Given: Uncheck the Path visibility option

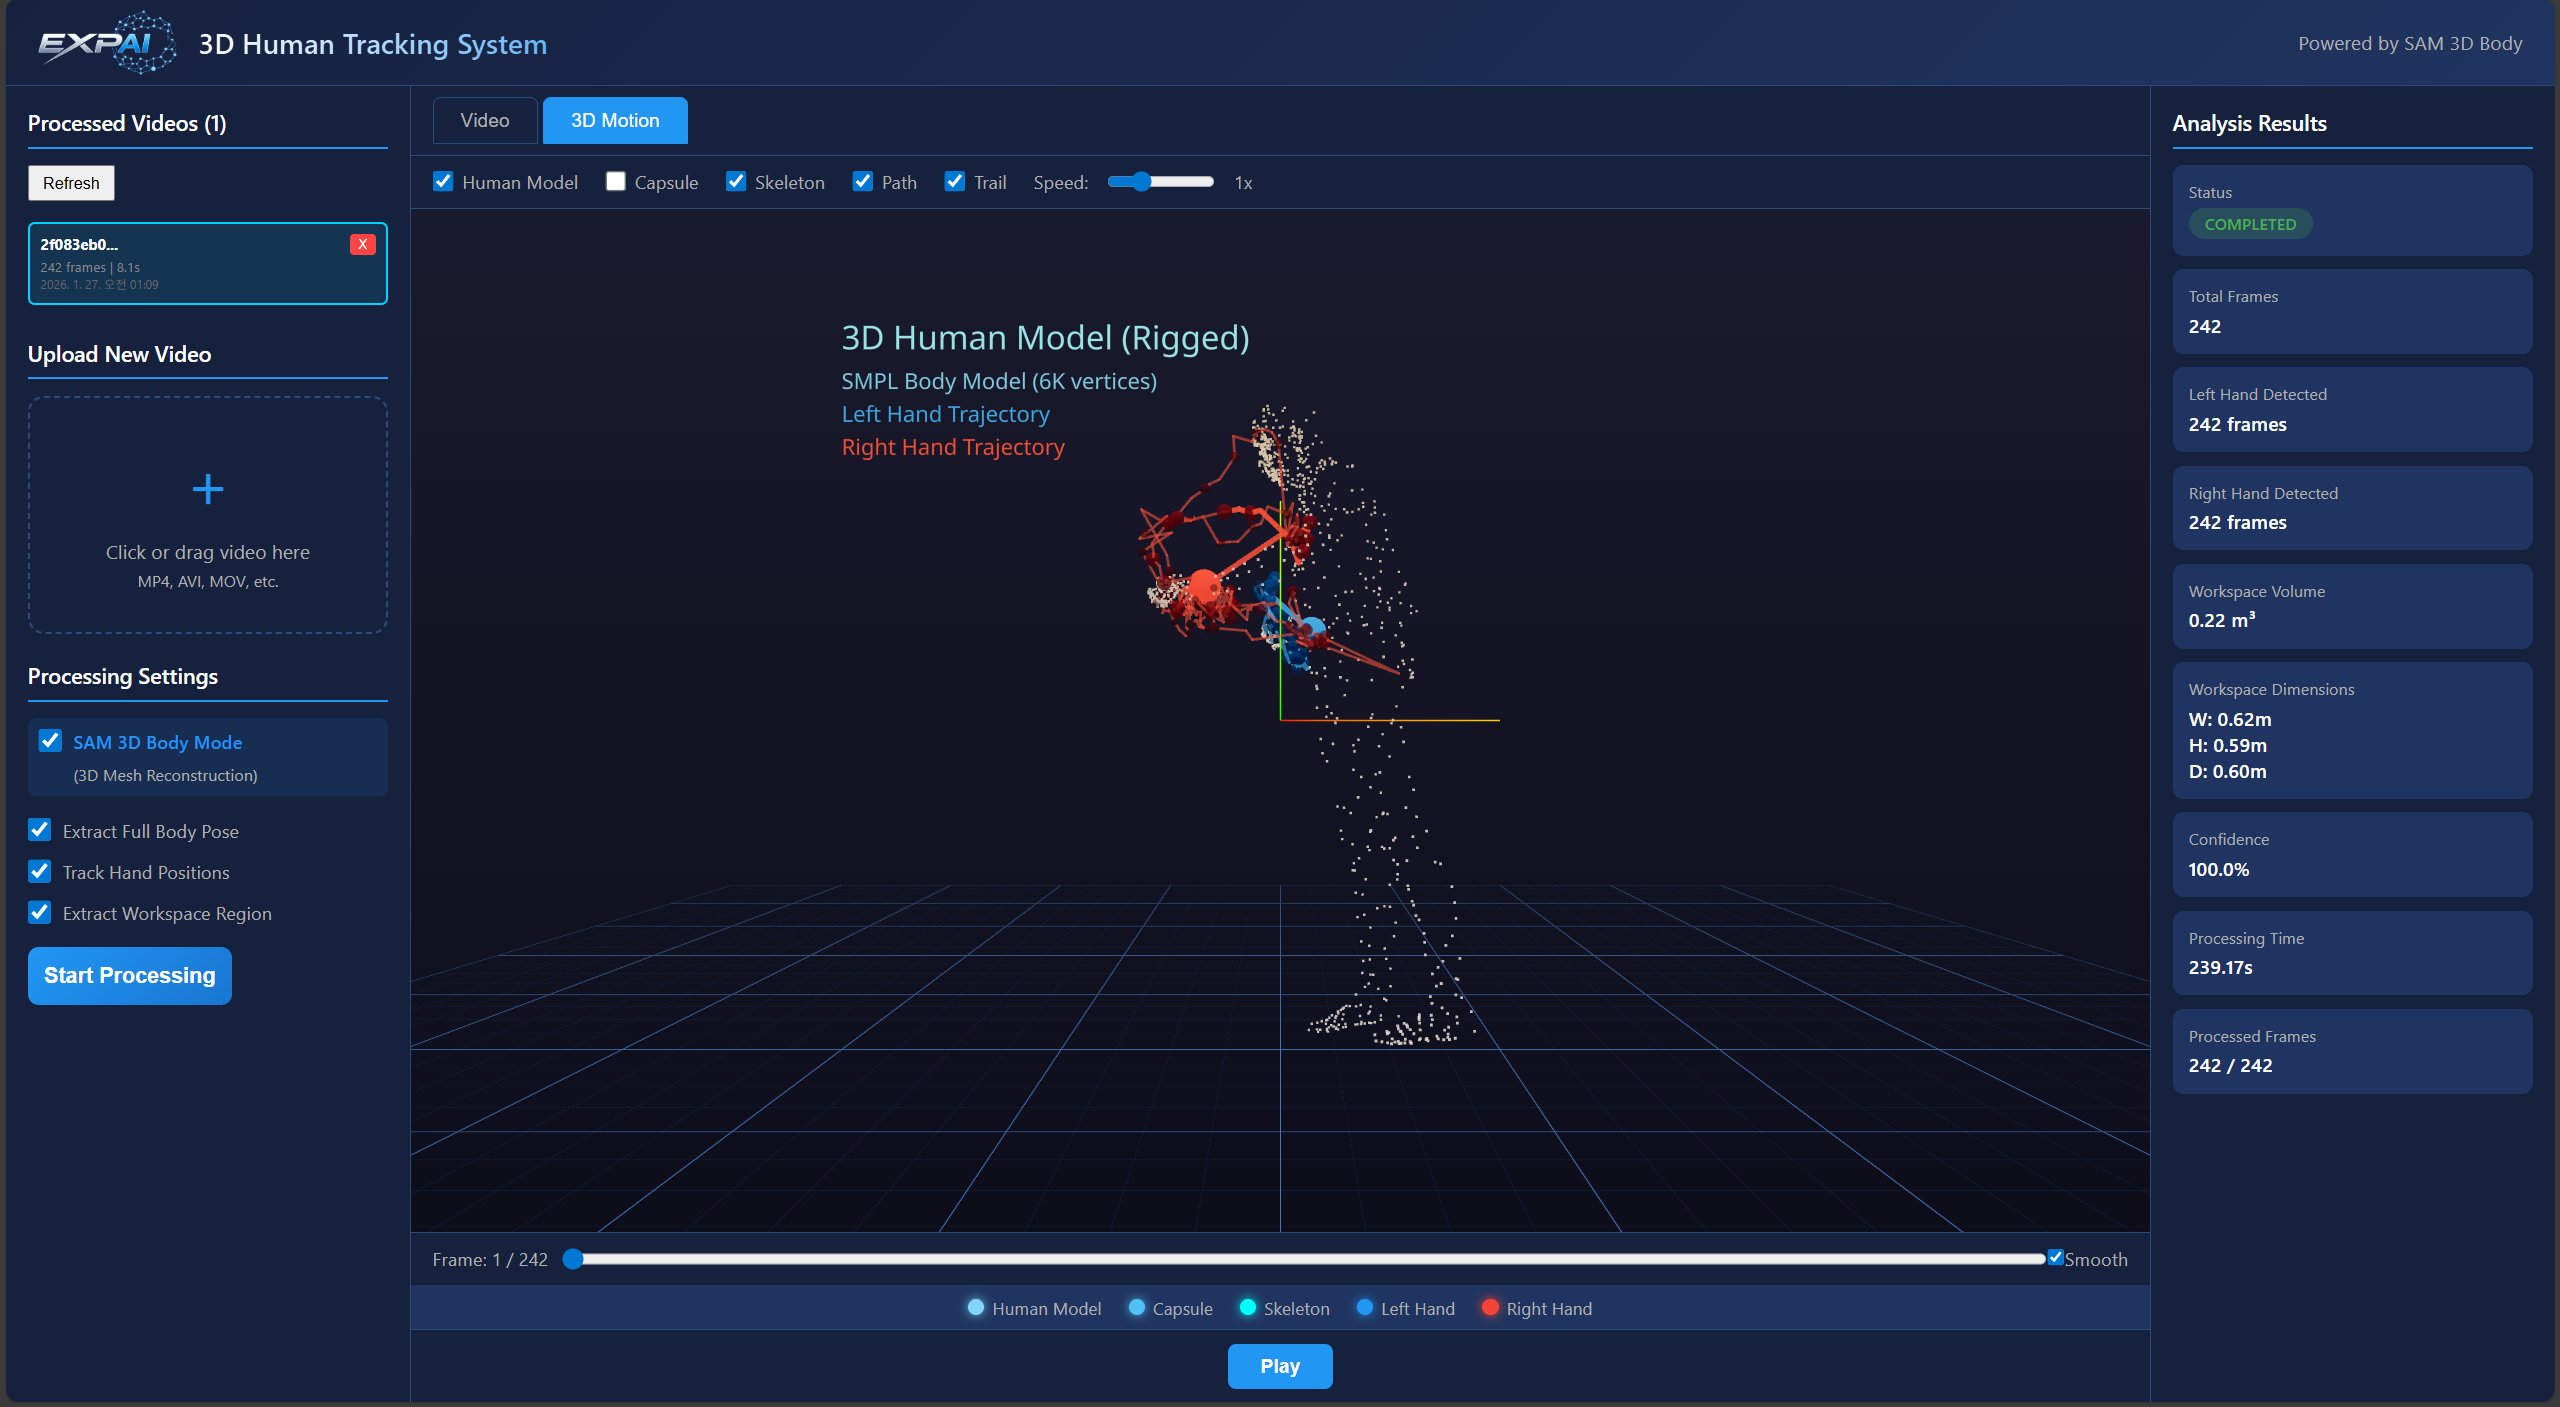Looking at the screenshot, I should (862, 181).
